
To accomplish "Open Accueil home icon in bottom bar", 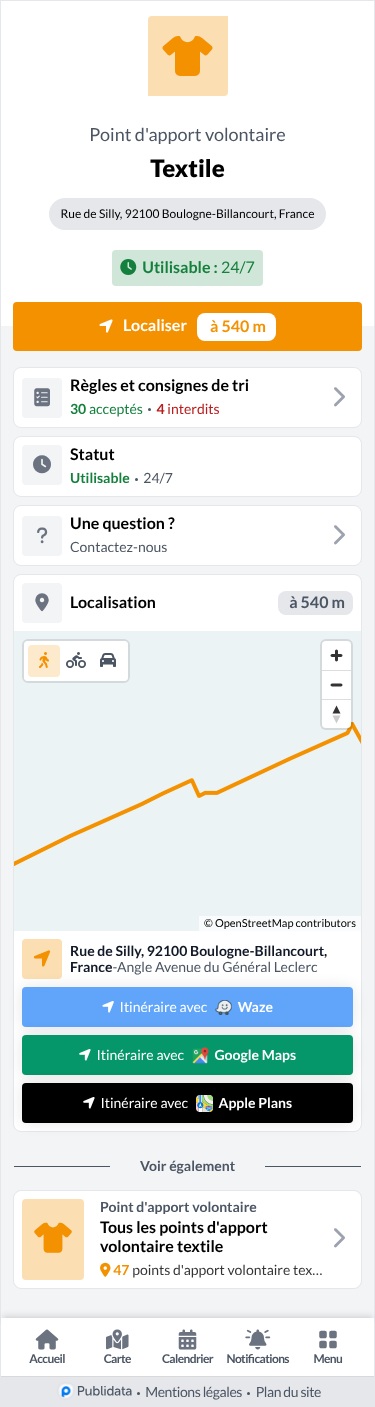I will 47,1347.
